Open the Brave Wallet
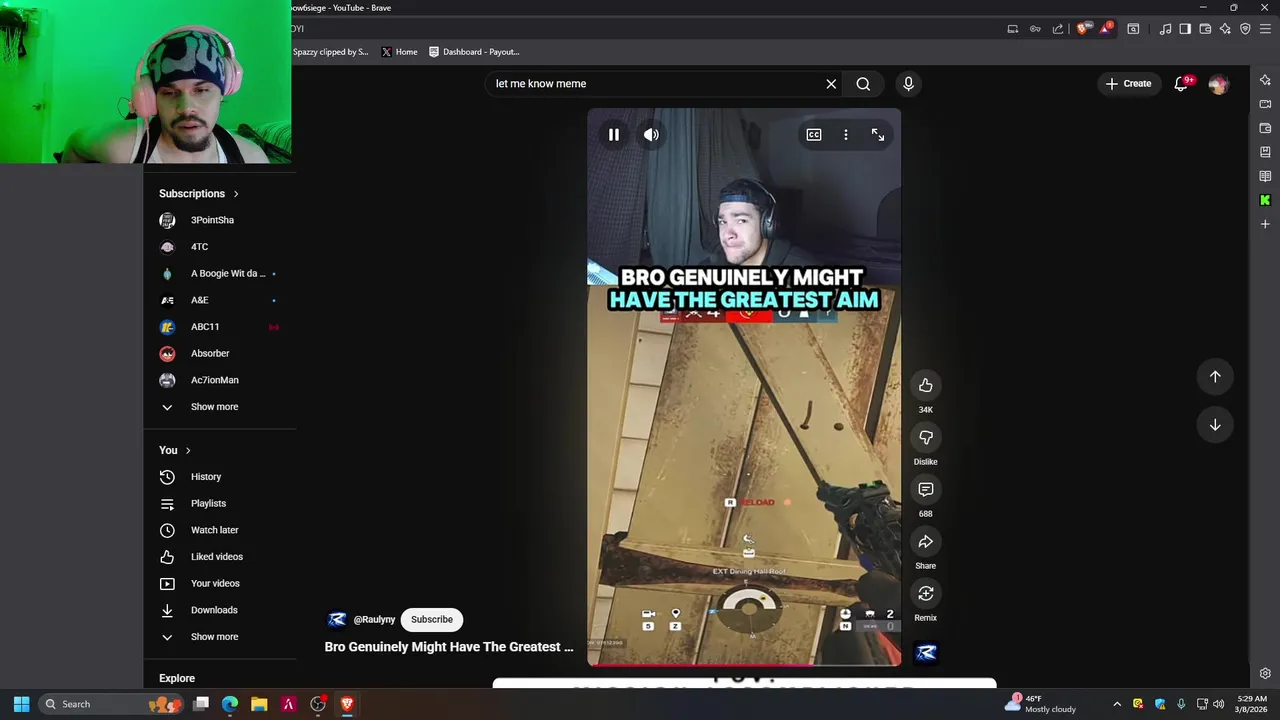This screenshot has width=1280, height=720. (1205, 29)
